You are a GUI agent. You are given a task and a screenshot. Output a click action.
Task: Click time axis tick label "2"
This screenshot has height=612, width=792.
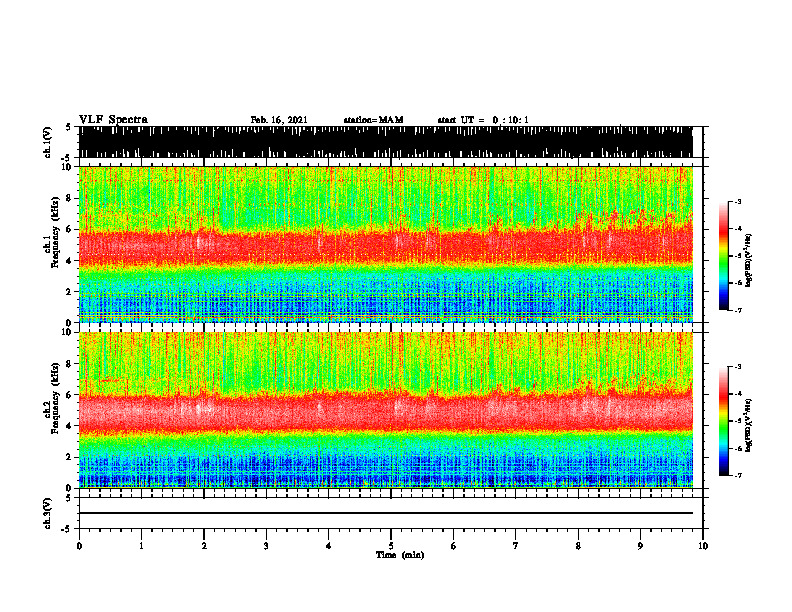point(204,546)
